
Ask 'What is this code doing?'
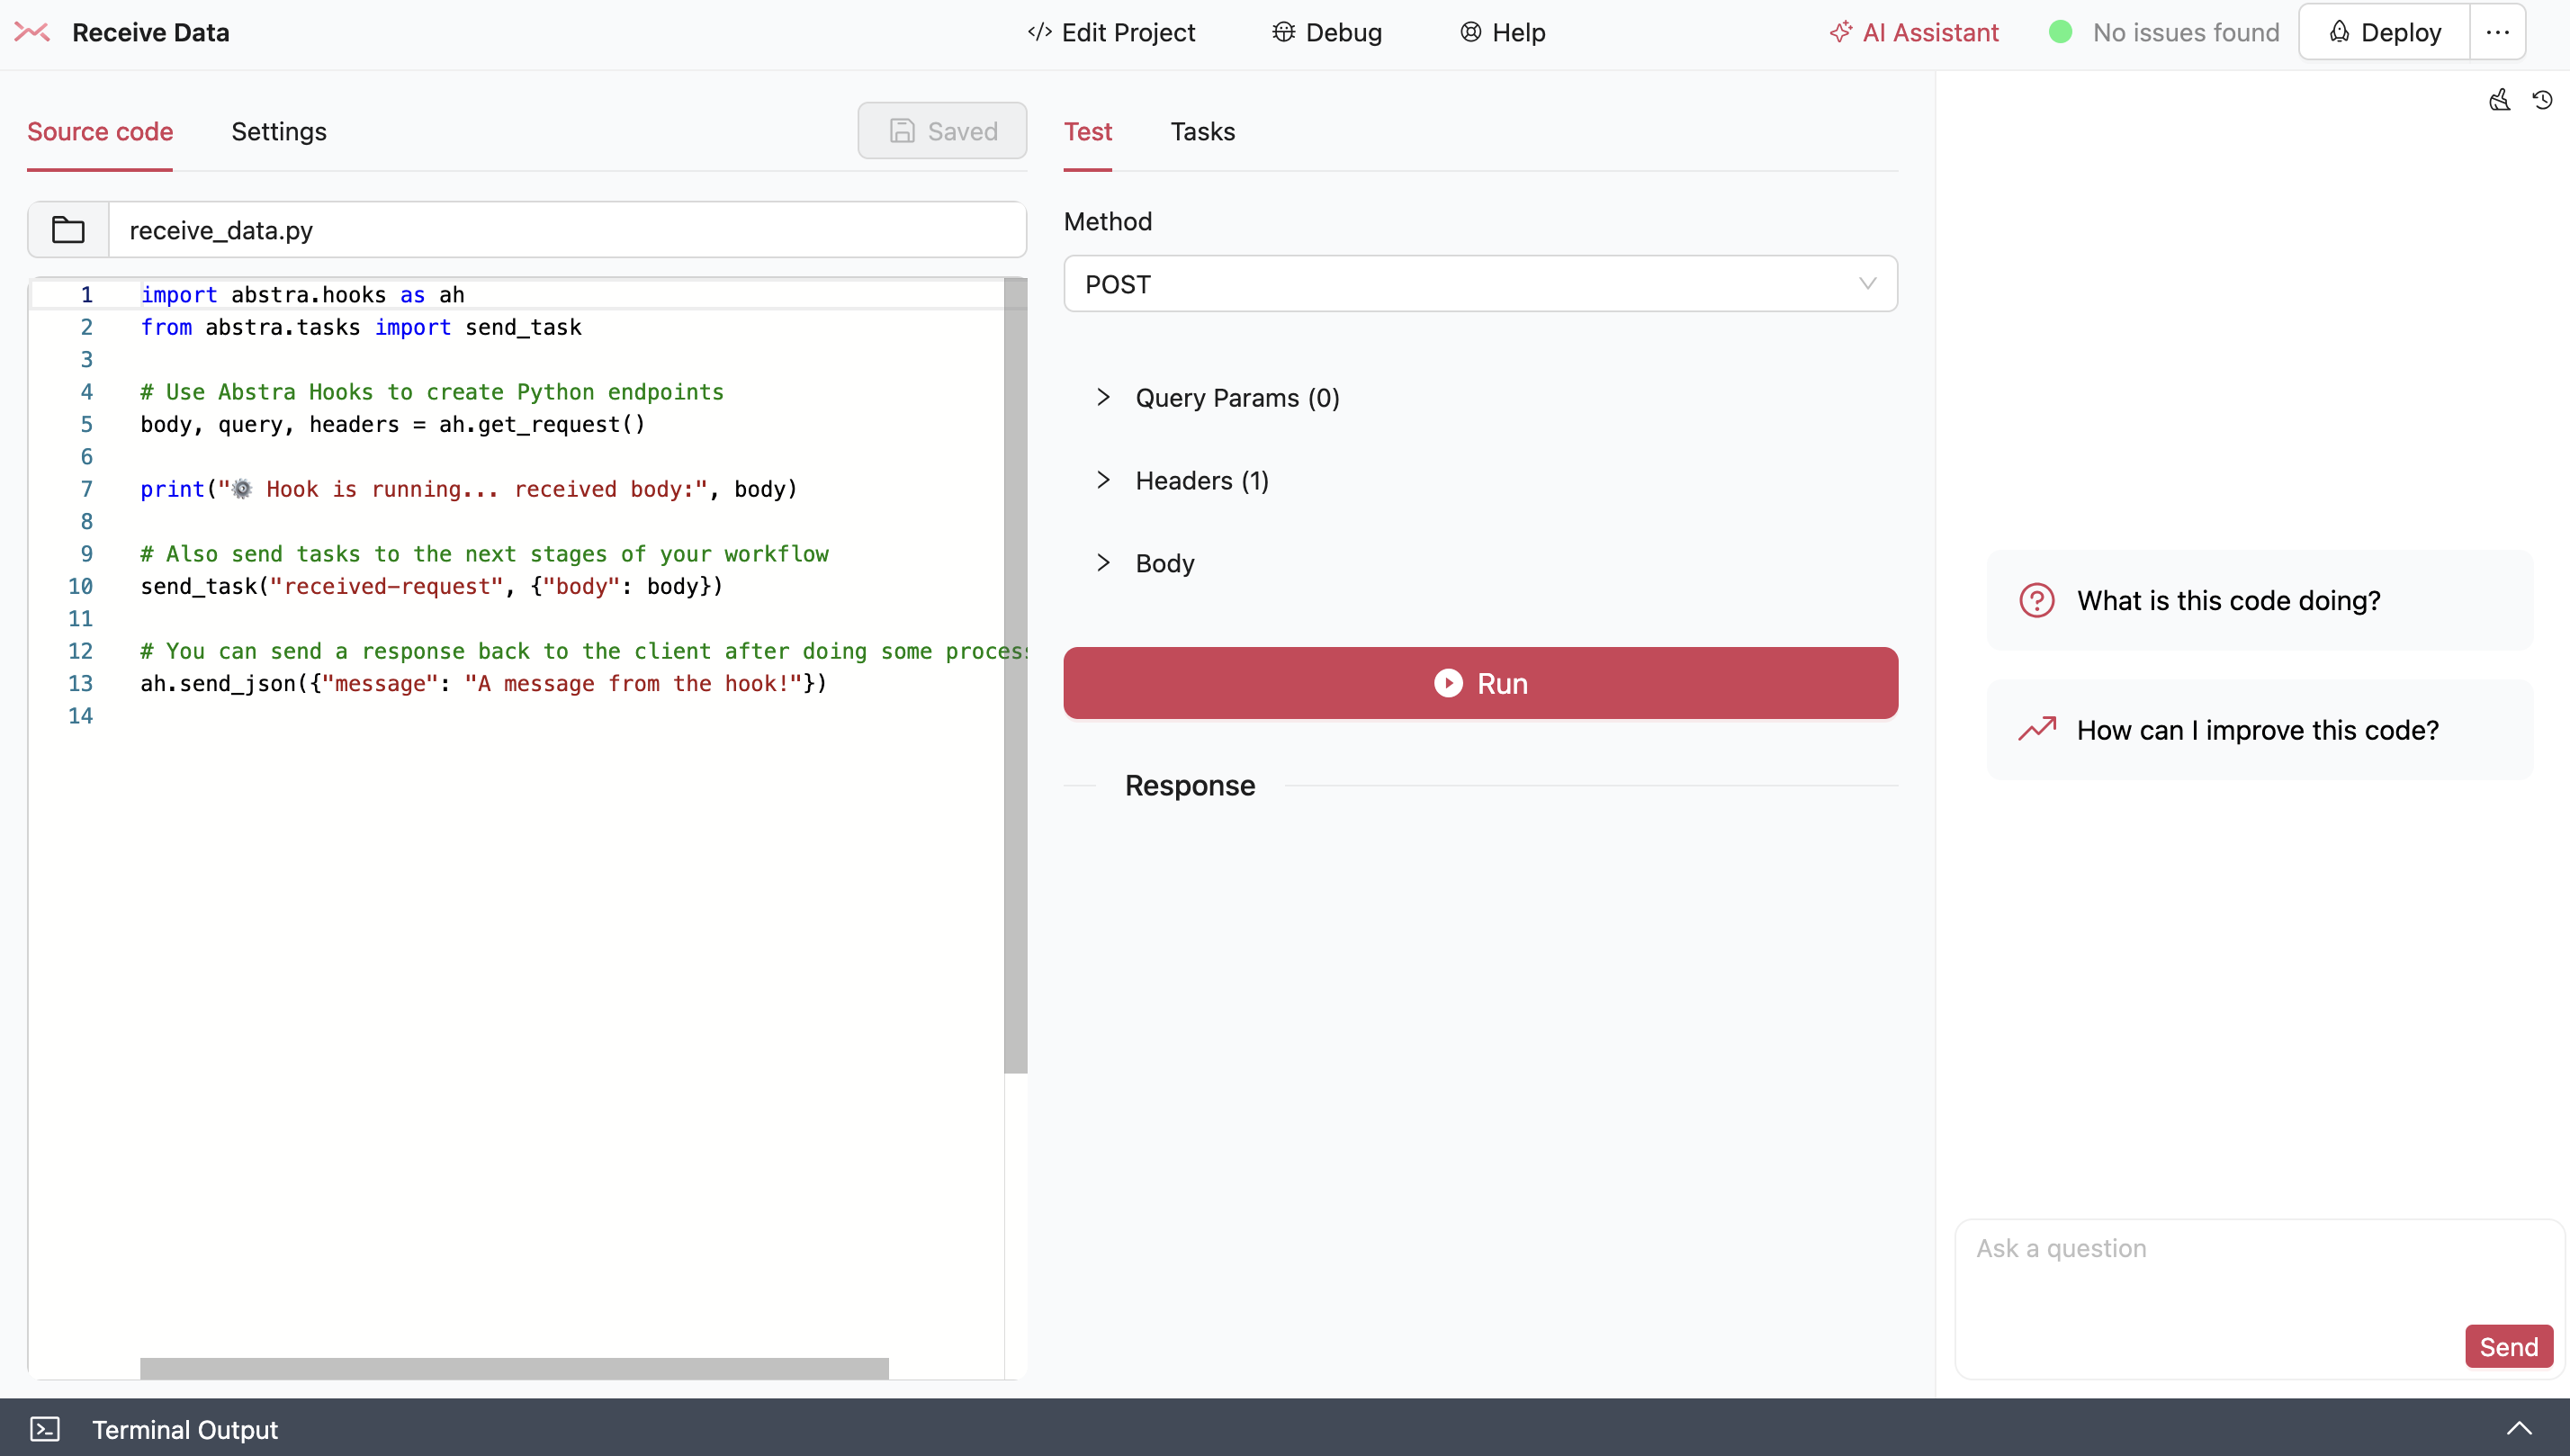2260,600
